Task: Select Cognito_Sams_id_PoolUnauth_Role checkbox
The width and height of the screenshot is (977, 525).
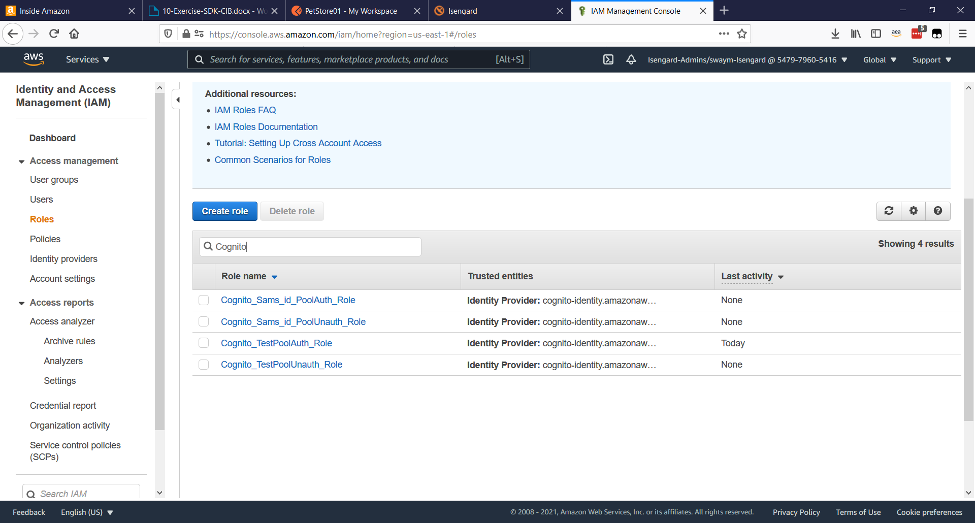Action: [204, 322]
